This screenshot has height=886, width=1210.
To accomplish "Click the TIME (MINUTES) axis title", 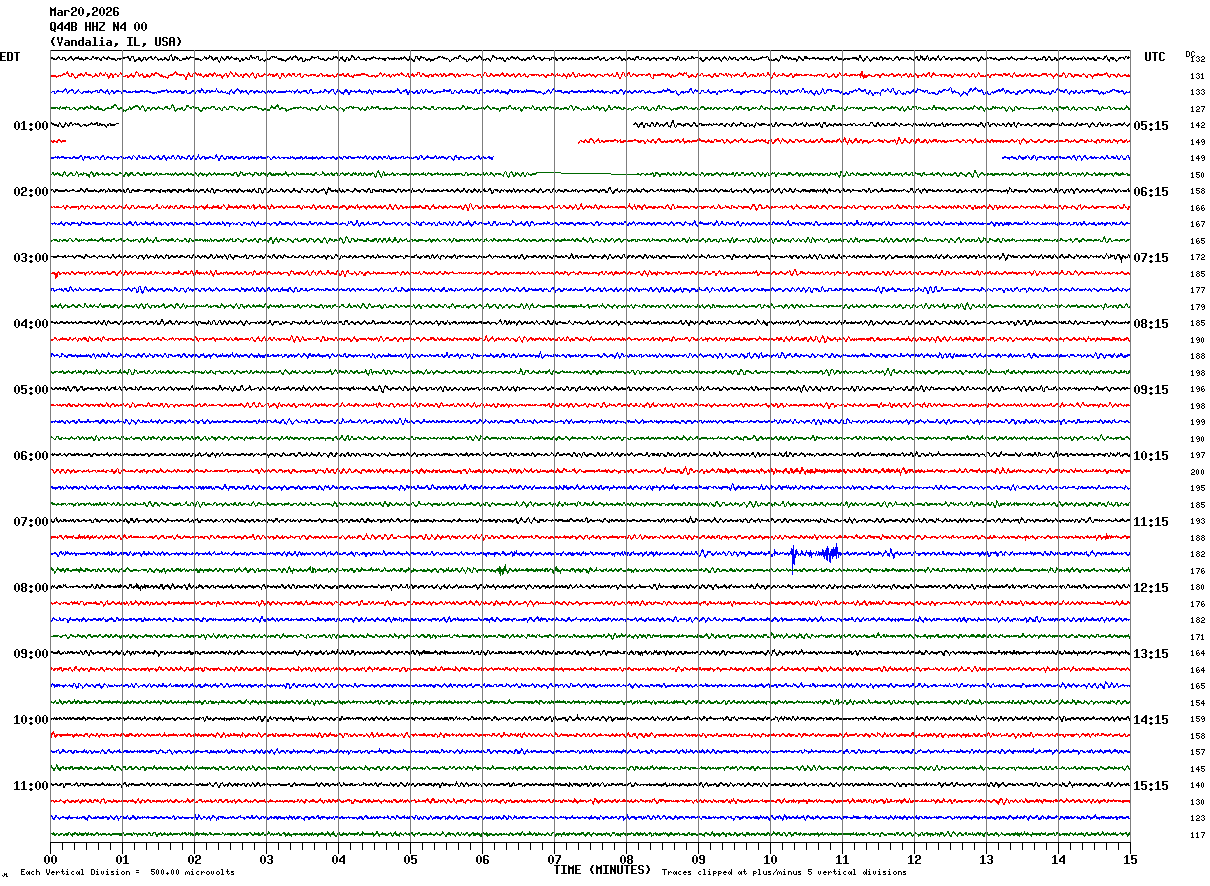I will coord(602,870).
